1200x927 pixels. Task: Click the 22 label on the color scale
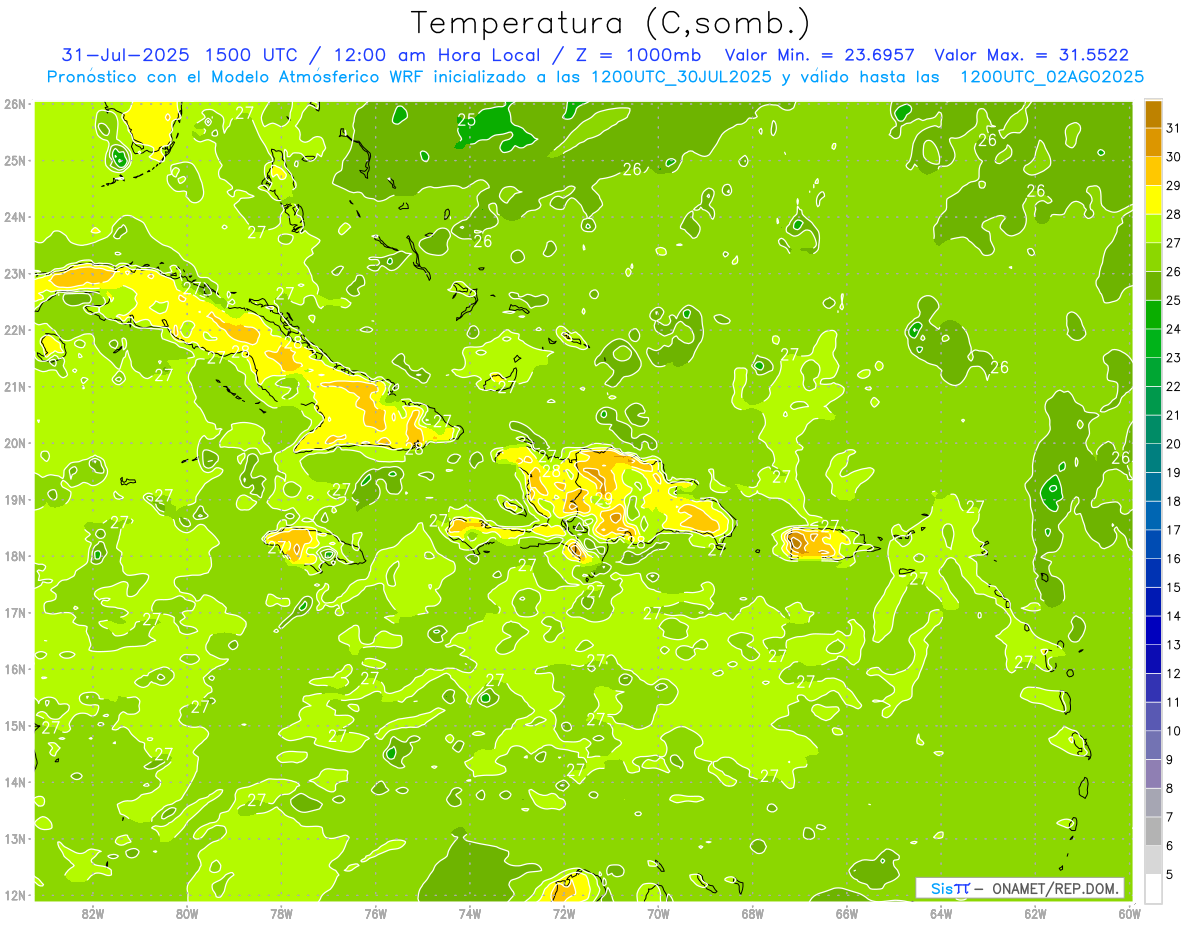[x=1173, y=387]
